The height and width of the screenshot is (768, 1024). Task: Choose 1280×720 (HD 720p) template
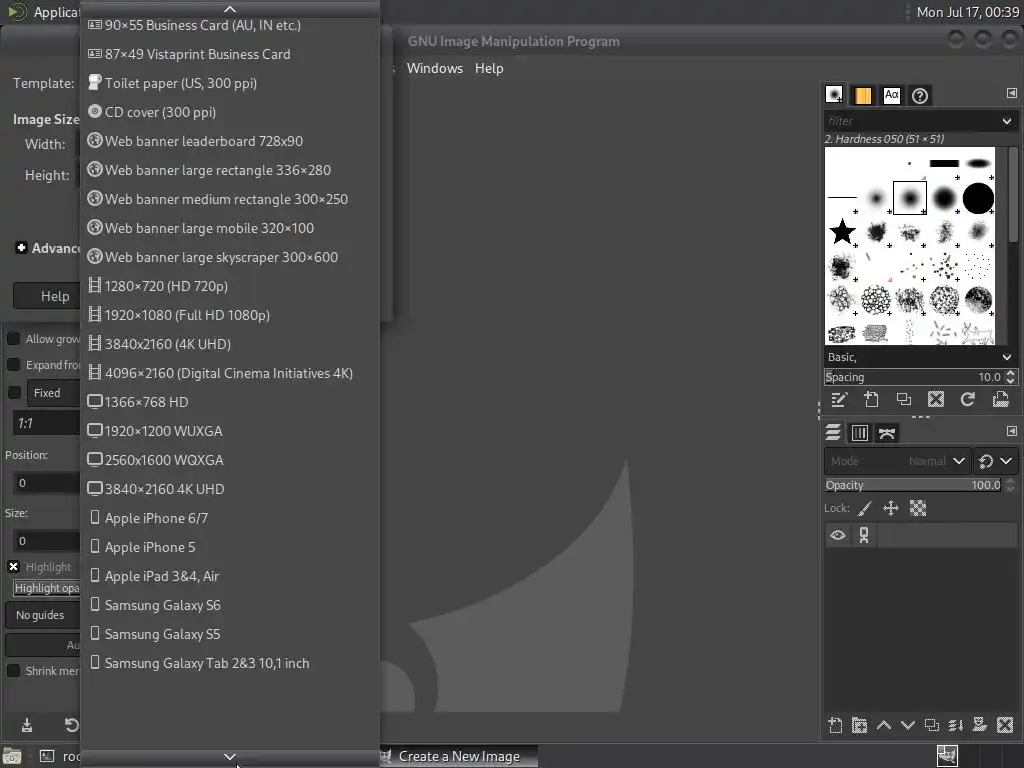[x=229, y=286]
